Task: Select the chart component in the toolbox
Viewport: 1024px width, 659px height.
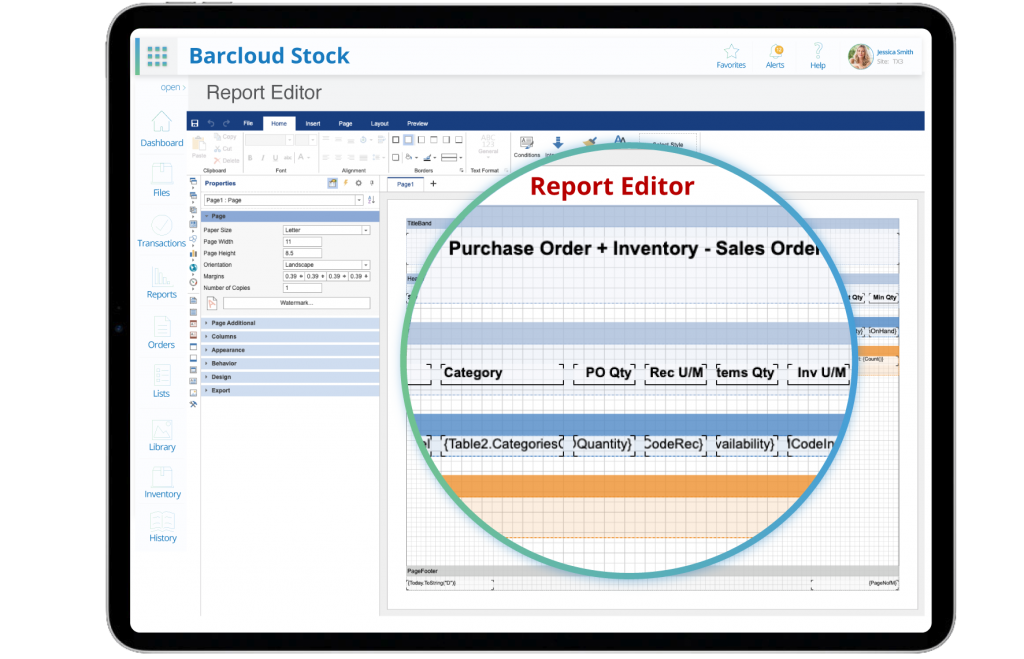Action: pos(193,253)
